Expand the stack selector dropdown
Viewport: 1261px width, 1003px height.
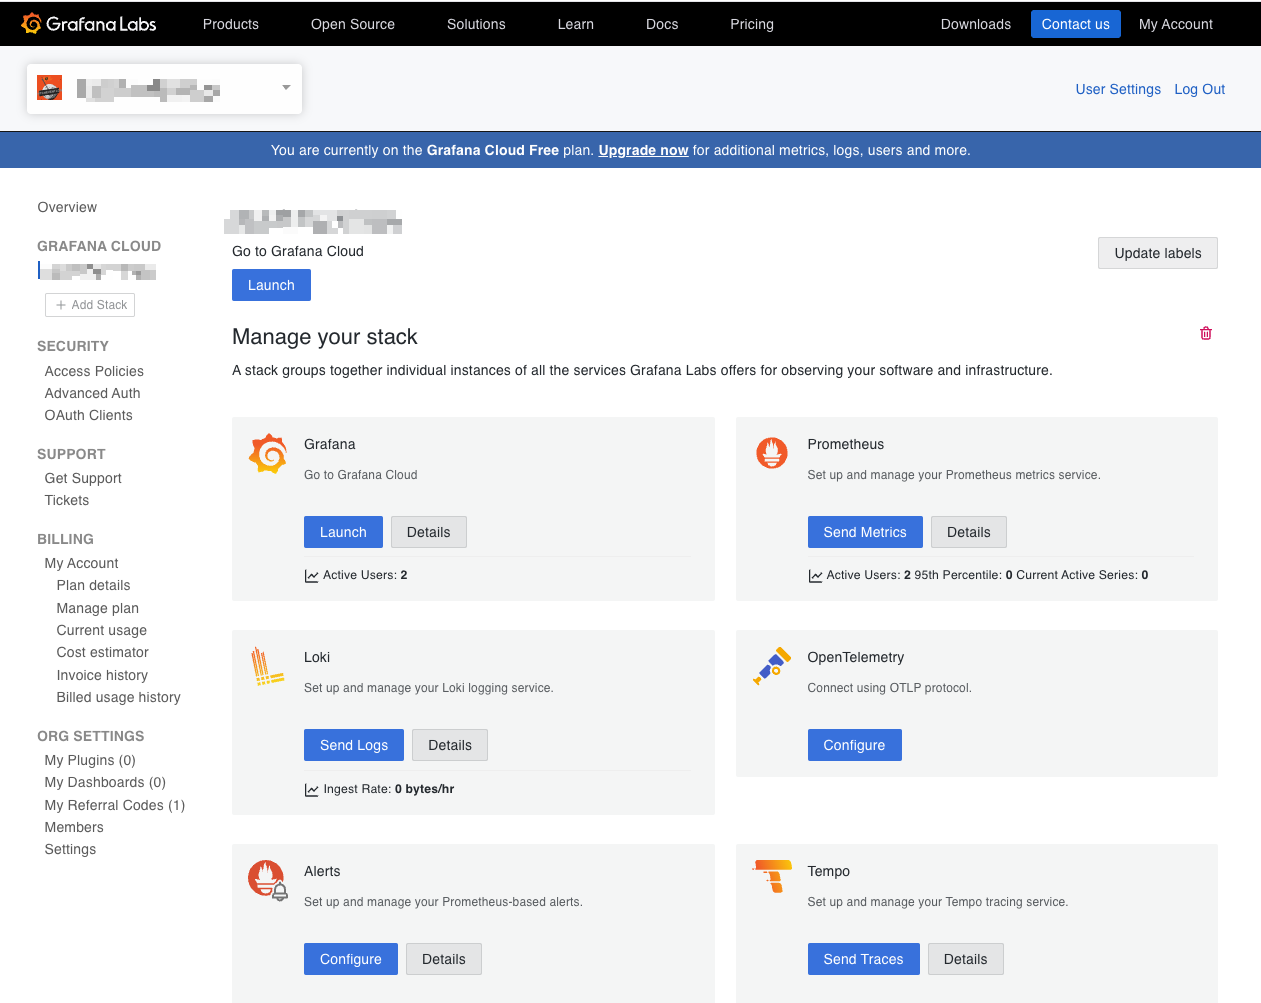[x=285, y=87]
